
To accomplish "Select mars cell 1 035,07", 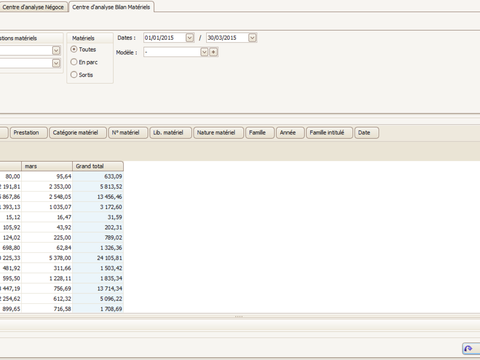I will coord(47,207).
